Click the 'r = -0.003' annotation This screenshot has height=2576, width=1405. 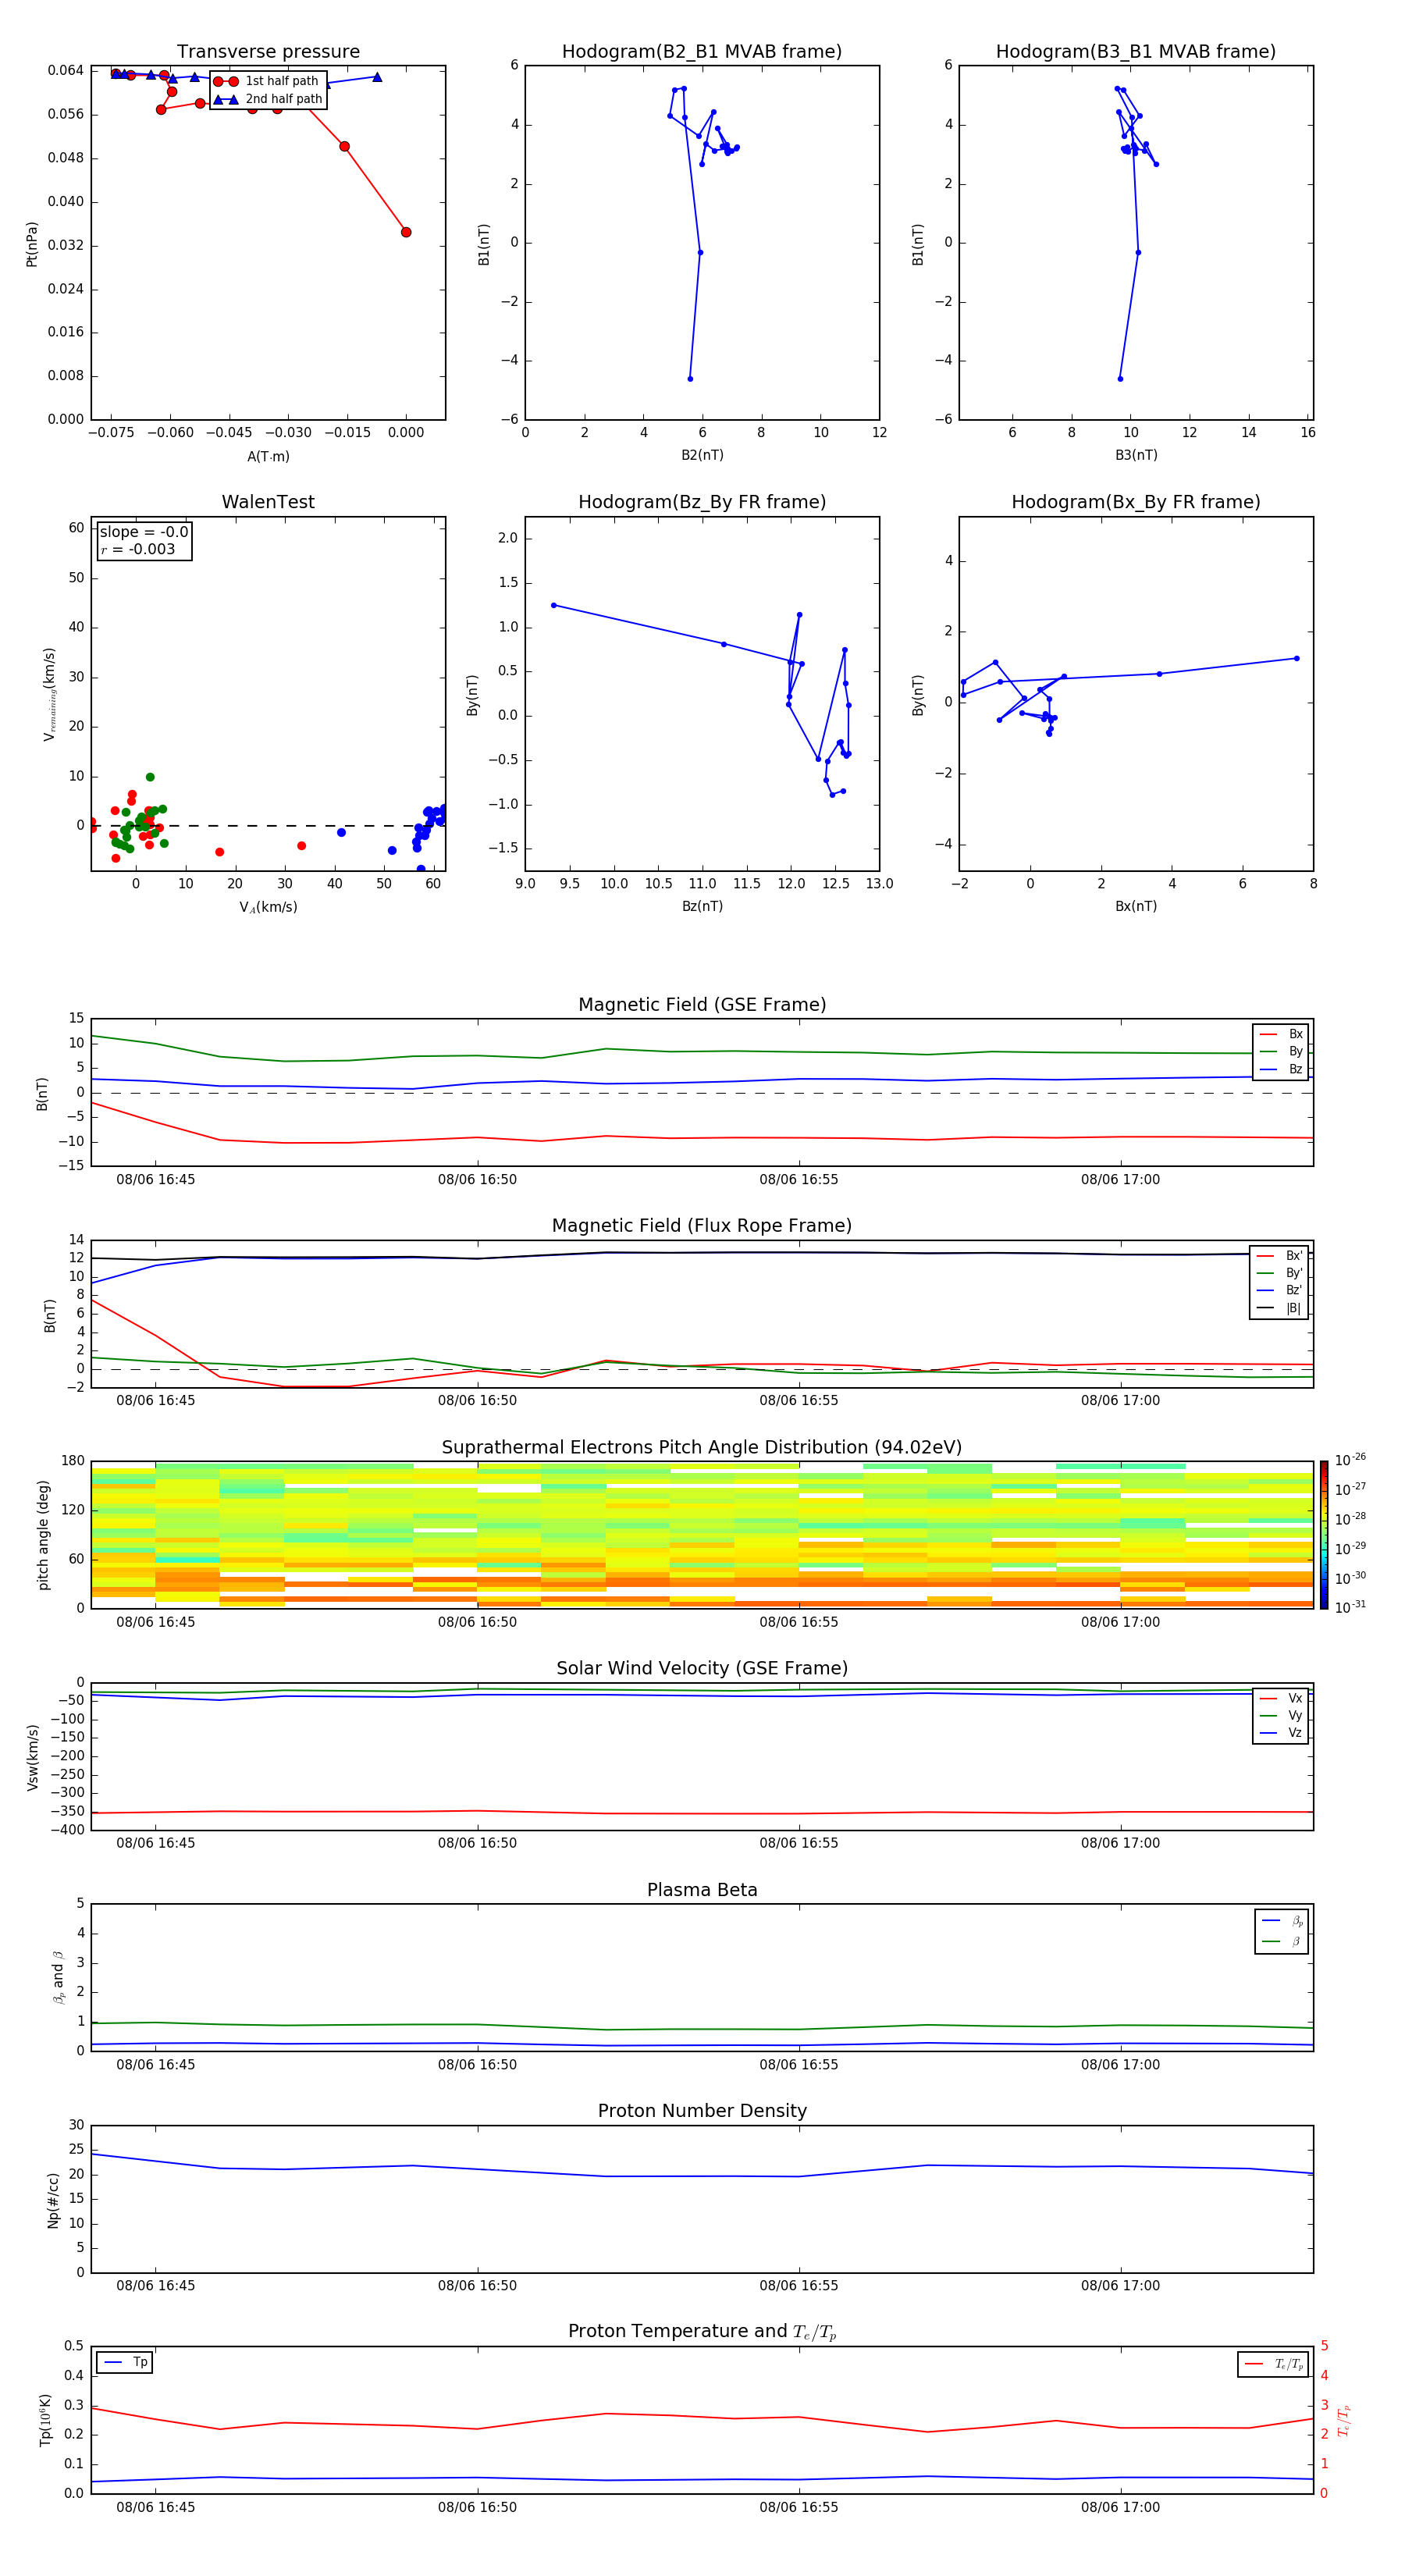[138, 549]
